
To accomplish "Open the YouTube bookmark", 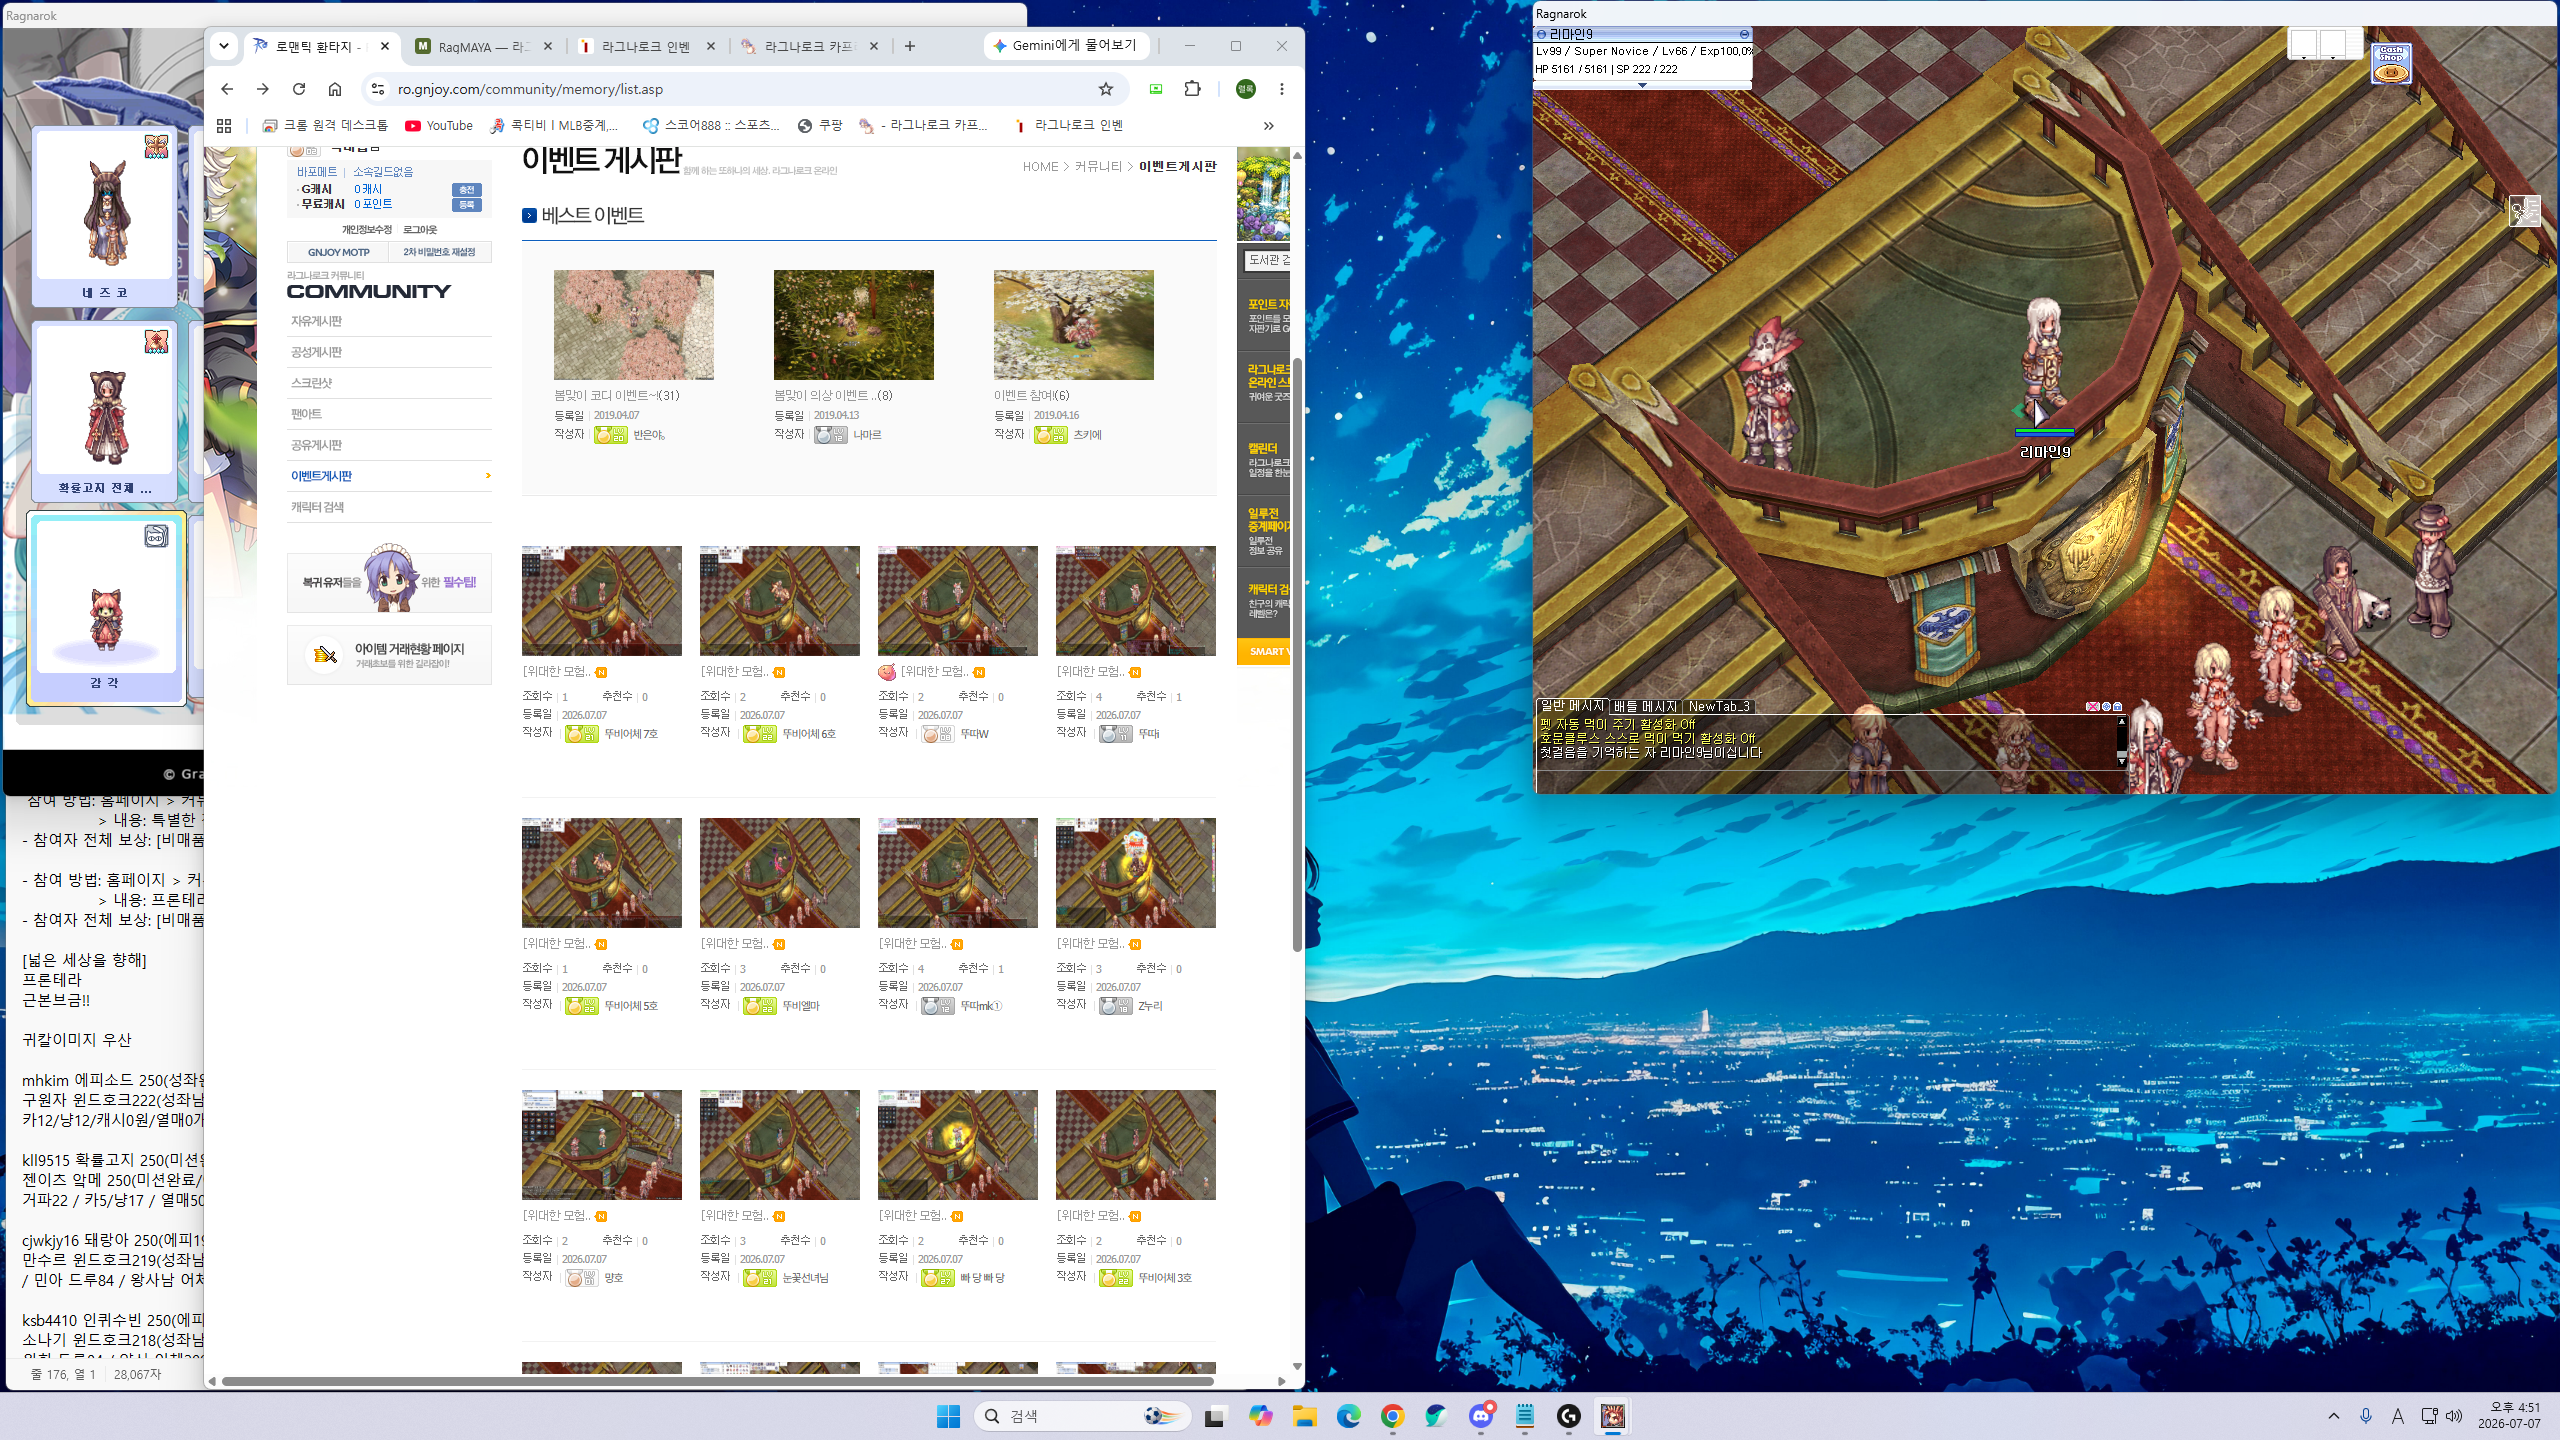I will click(x=439, y=126).
